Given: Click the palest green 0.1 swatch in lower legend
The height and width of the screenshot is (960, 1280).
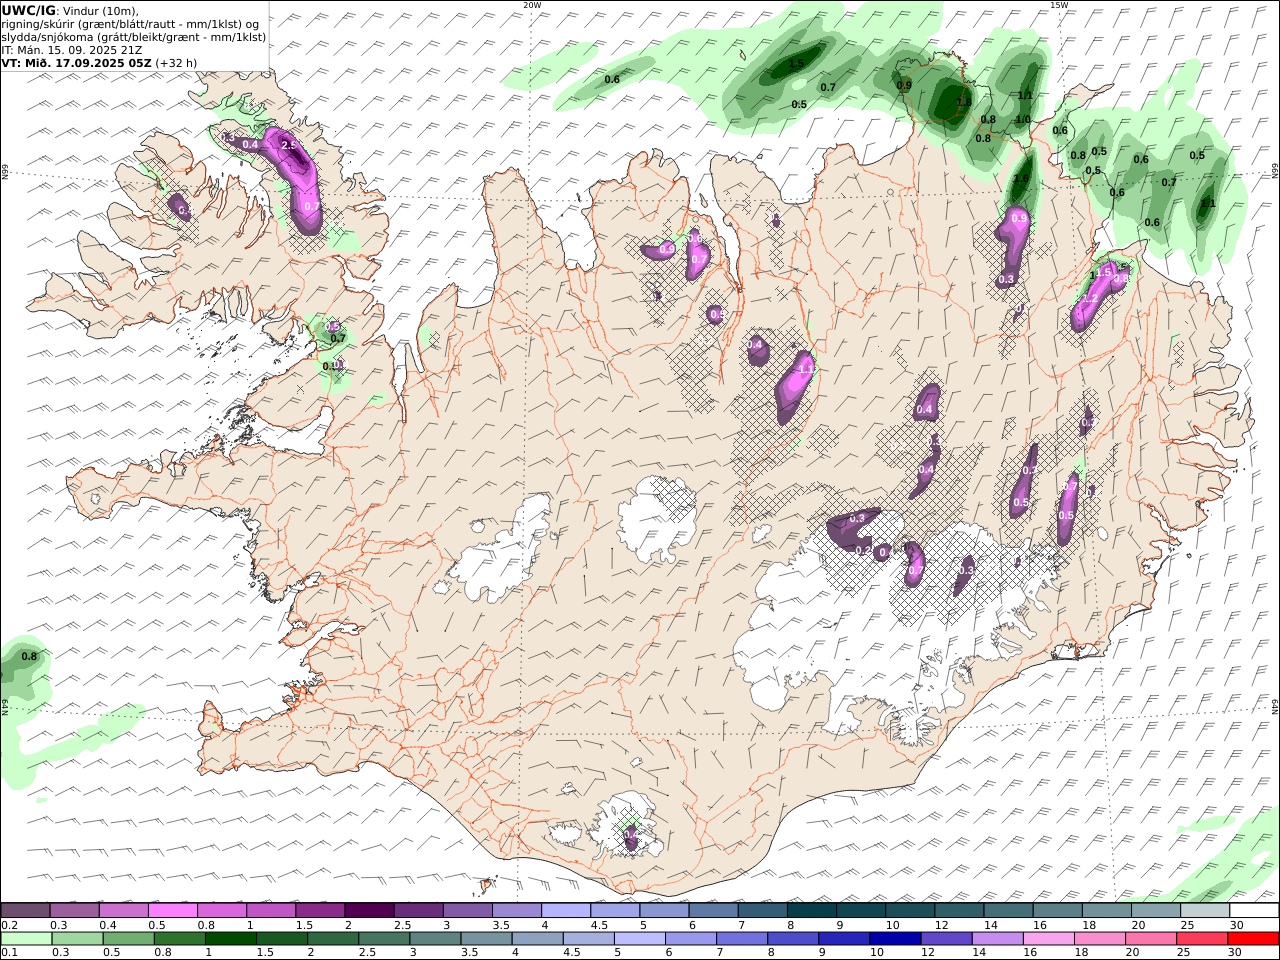Looking at the screenshot, I should [x=26, y=939].
